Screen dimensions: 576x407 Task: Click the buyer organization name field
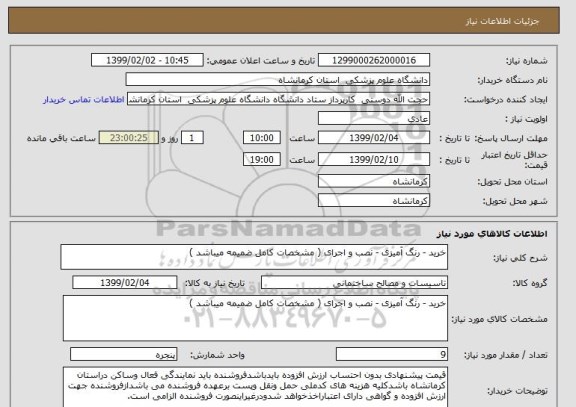point(278,80)
